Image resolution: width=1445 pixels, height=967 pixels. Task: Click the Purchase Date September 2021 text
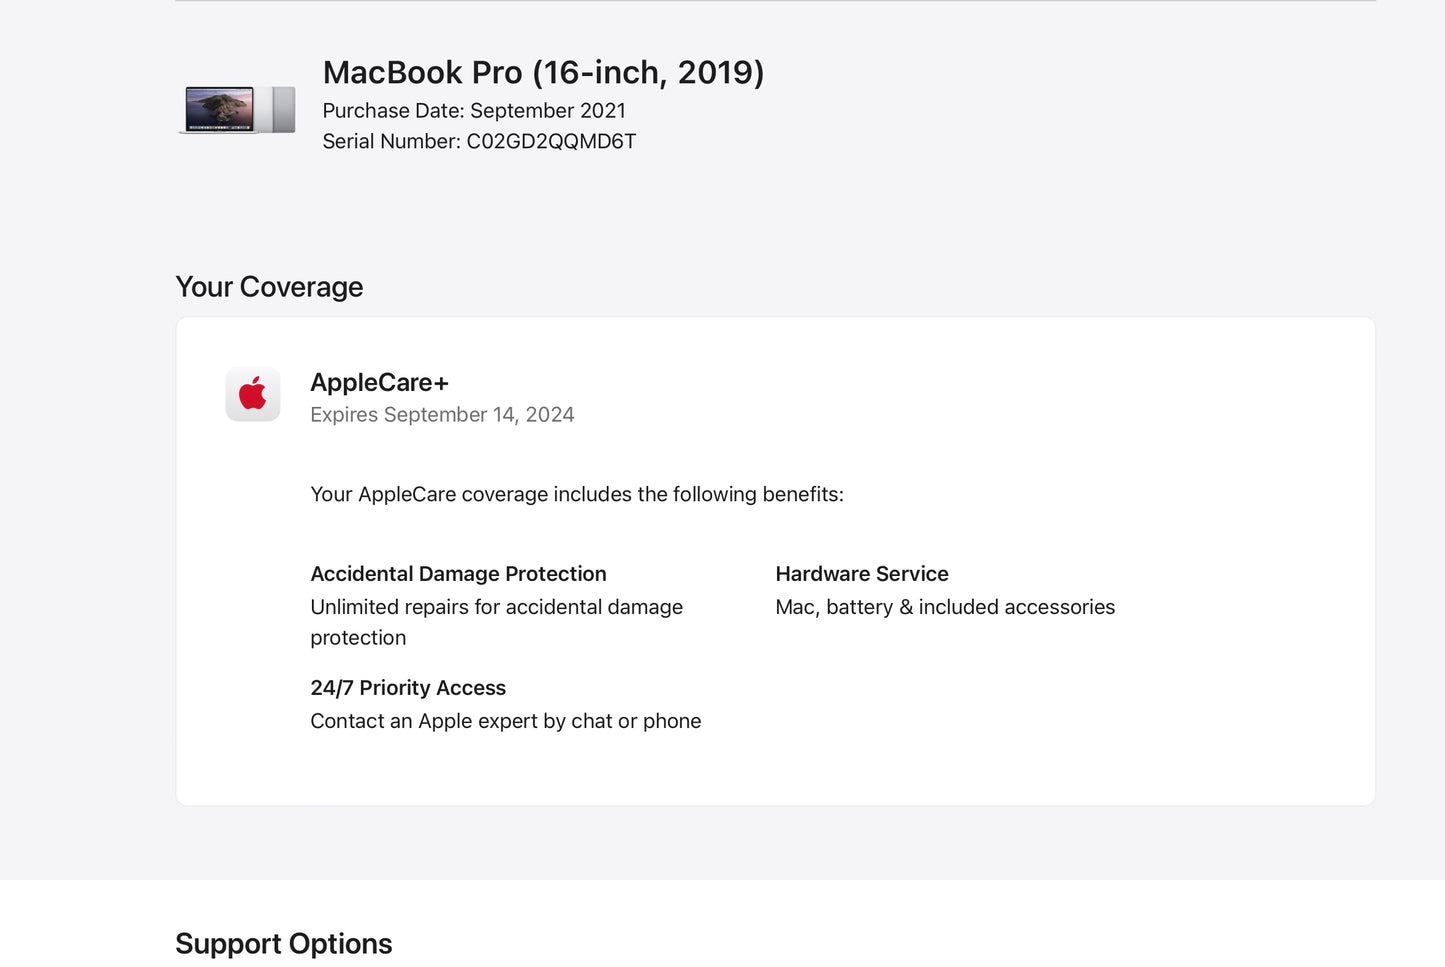(x=473, y=110)
